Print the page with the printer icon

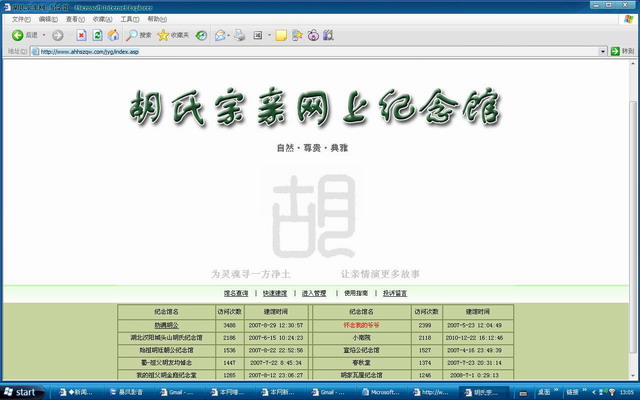(x=240, y=36)
